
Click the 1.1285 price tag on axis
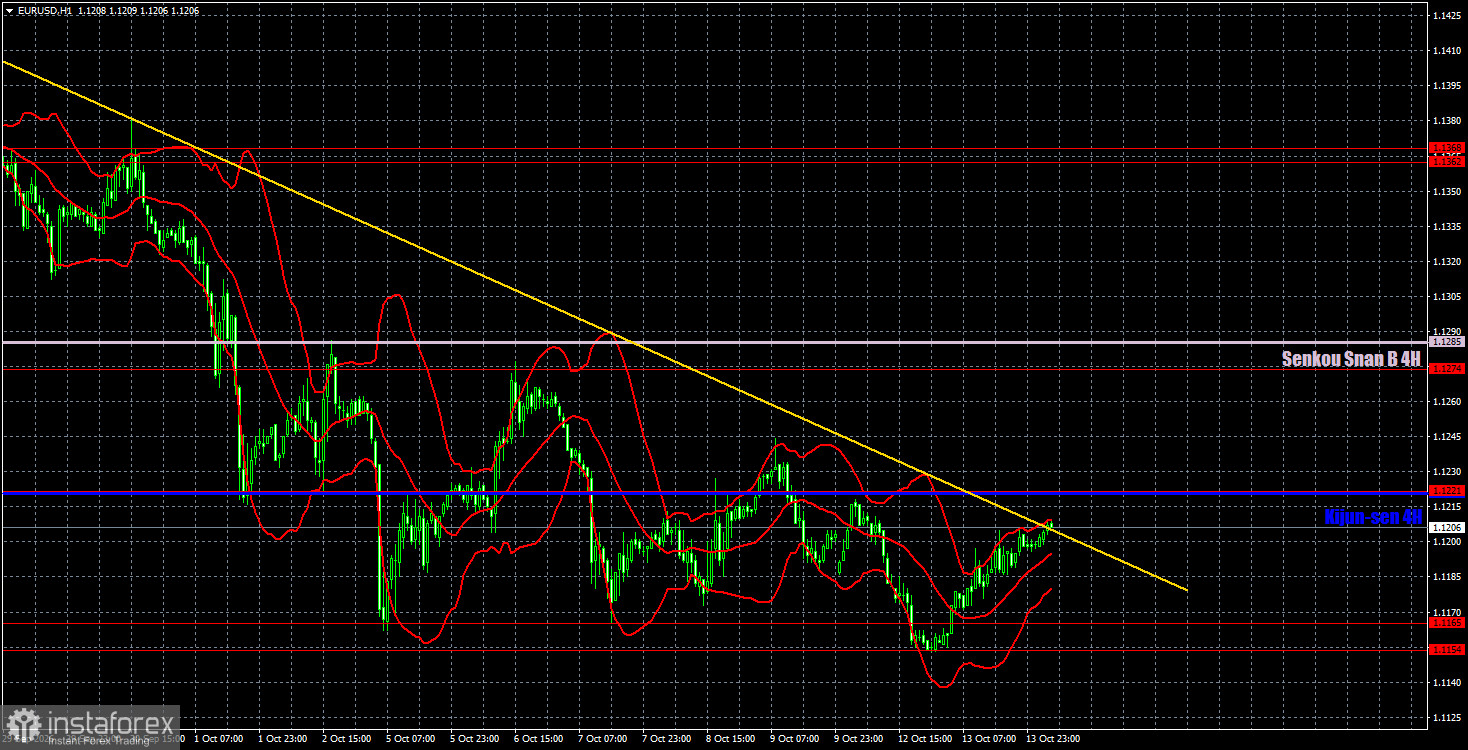click(x=1447, y=342)
